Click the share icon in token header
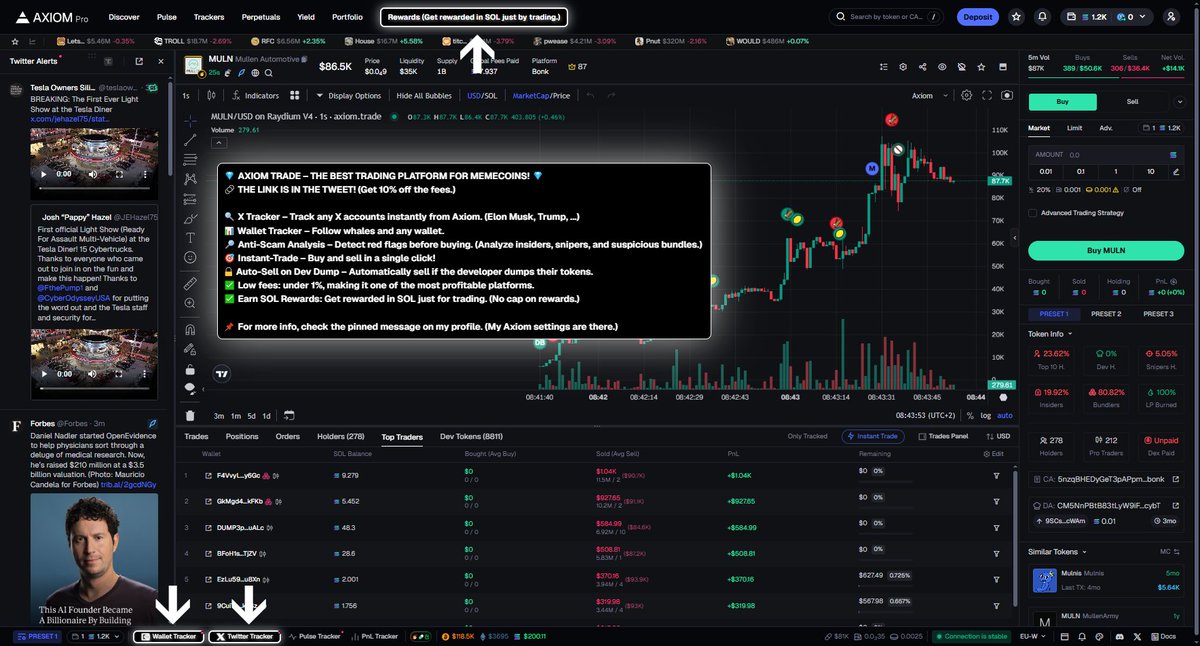Image resolution: width=1200 pixels, height=646 pixels. coord(922,67)
